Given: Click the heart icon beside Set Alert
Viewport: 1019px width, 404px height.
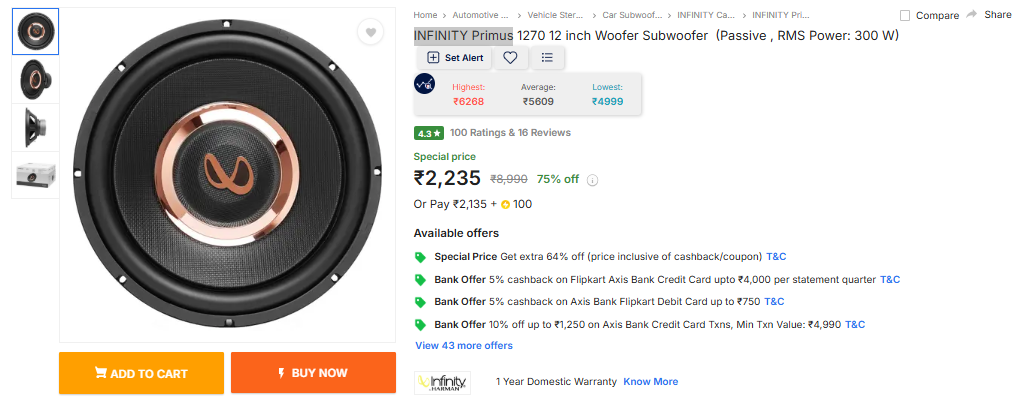Looking at the screenshot, I should 510,58.
